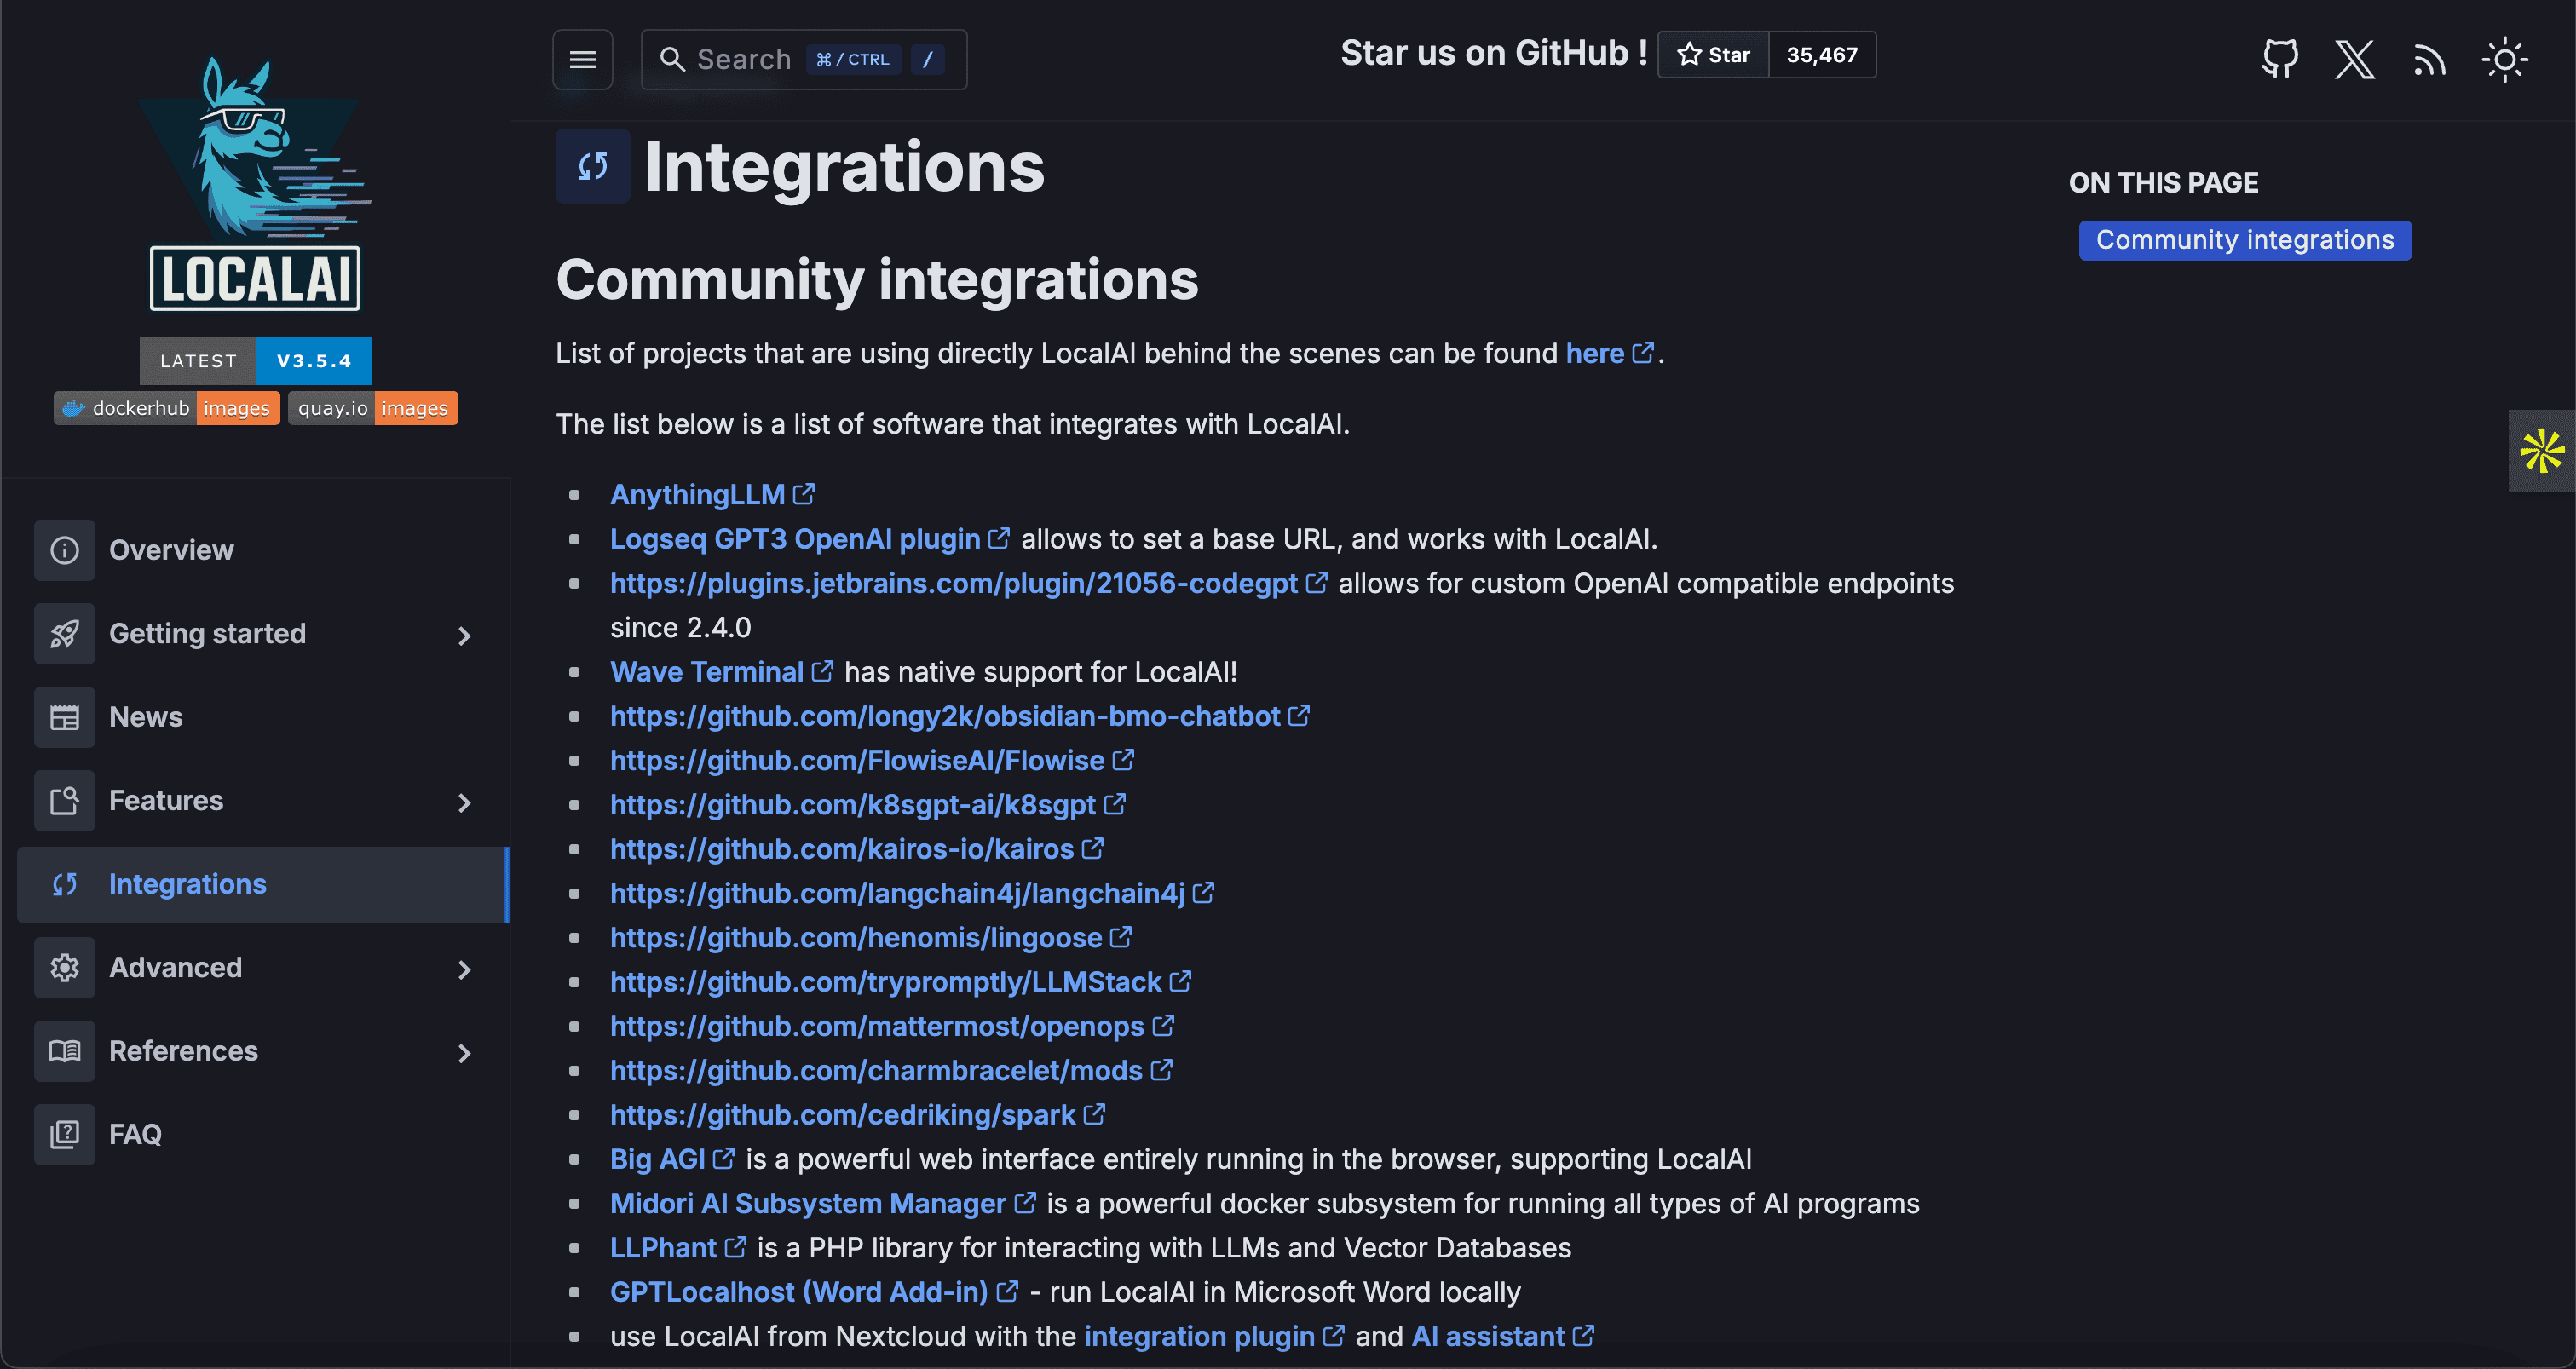The image size is (2576, 1369).
Task: Open the JetBrains codegpt plugin link
Action: tap(954, 583)
